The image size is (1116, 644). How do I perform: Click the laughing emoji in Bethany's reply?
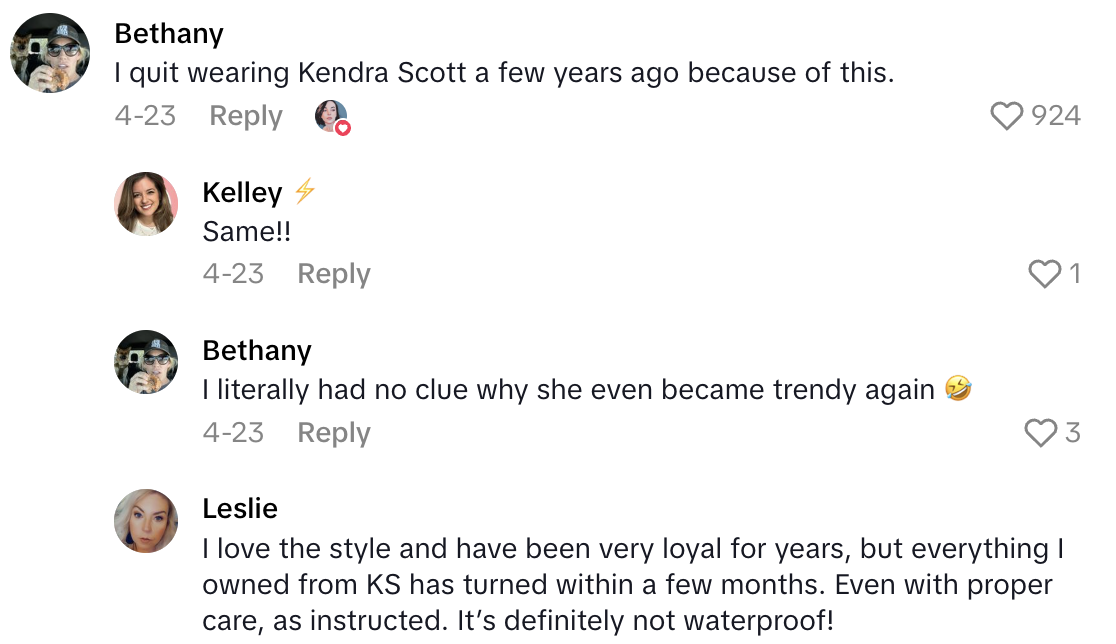(958, 390)
